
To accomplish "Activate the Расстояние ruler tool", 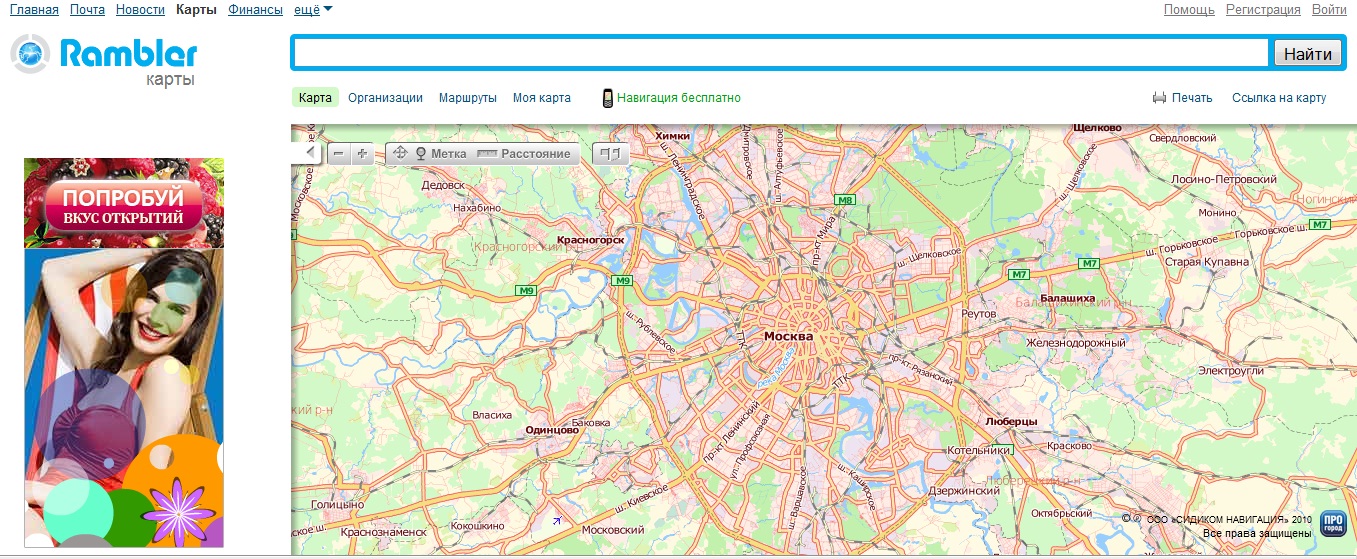I will [524, 154].
